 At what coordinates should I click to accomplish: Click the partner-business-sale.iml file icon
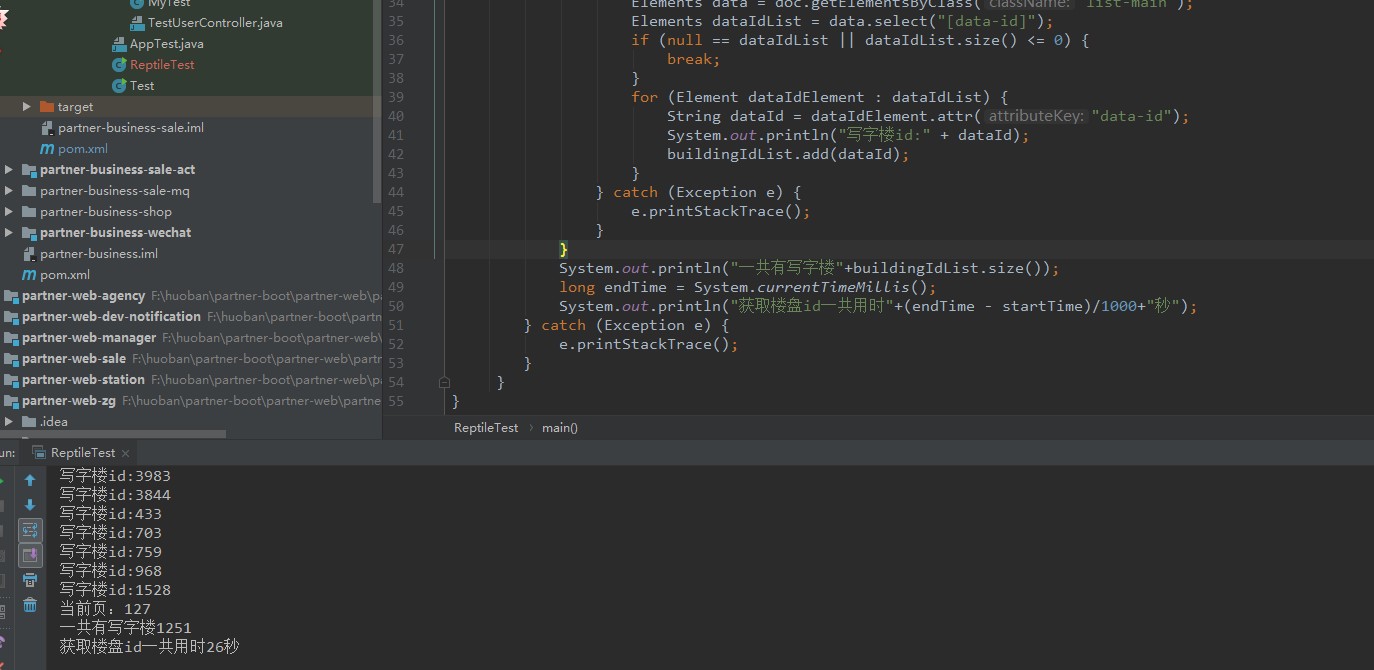(47, 128)
